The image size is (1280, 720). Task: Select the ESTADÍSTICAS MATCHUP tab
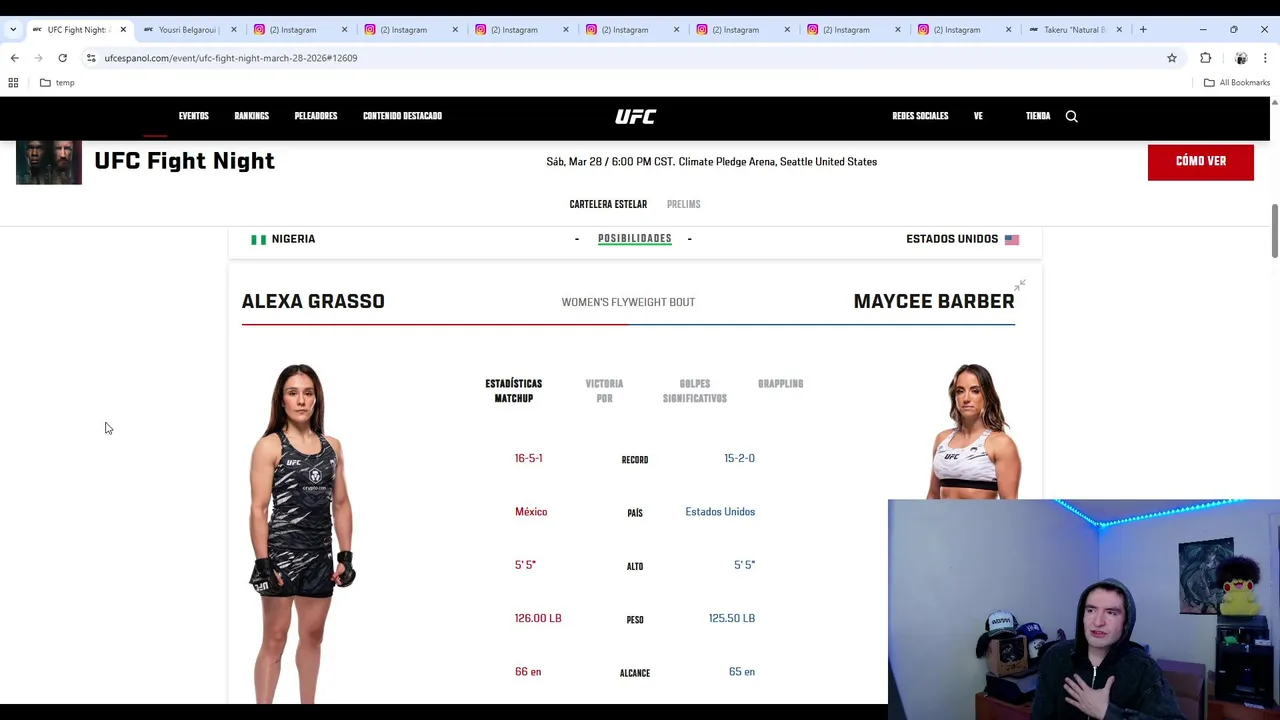[x=514, y=391]
